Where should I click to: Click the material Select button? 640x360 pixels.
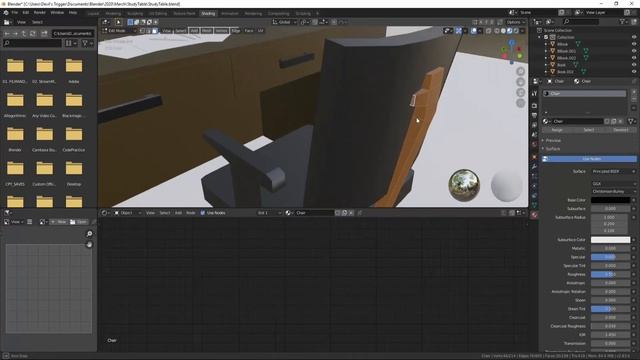point(589,130)
